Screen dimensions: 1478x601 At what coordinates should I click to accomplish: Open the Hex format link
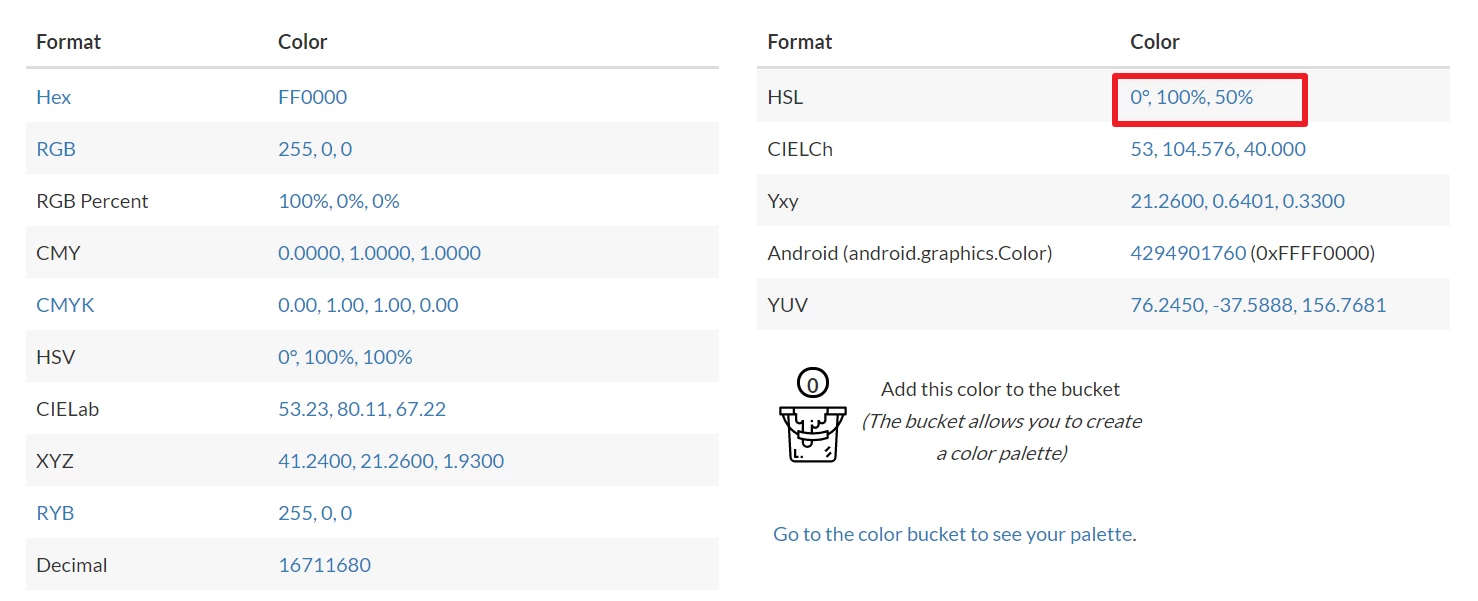click(x=54, y=97)
